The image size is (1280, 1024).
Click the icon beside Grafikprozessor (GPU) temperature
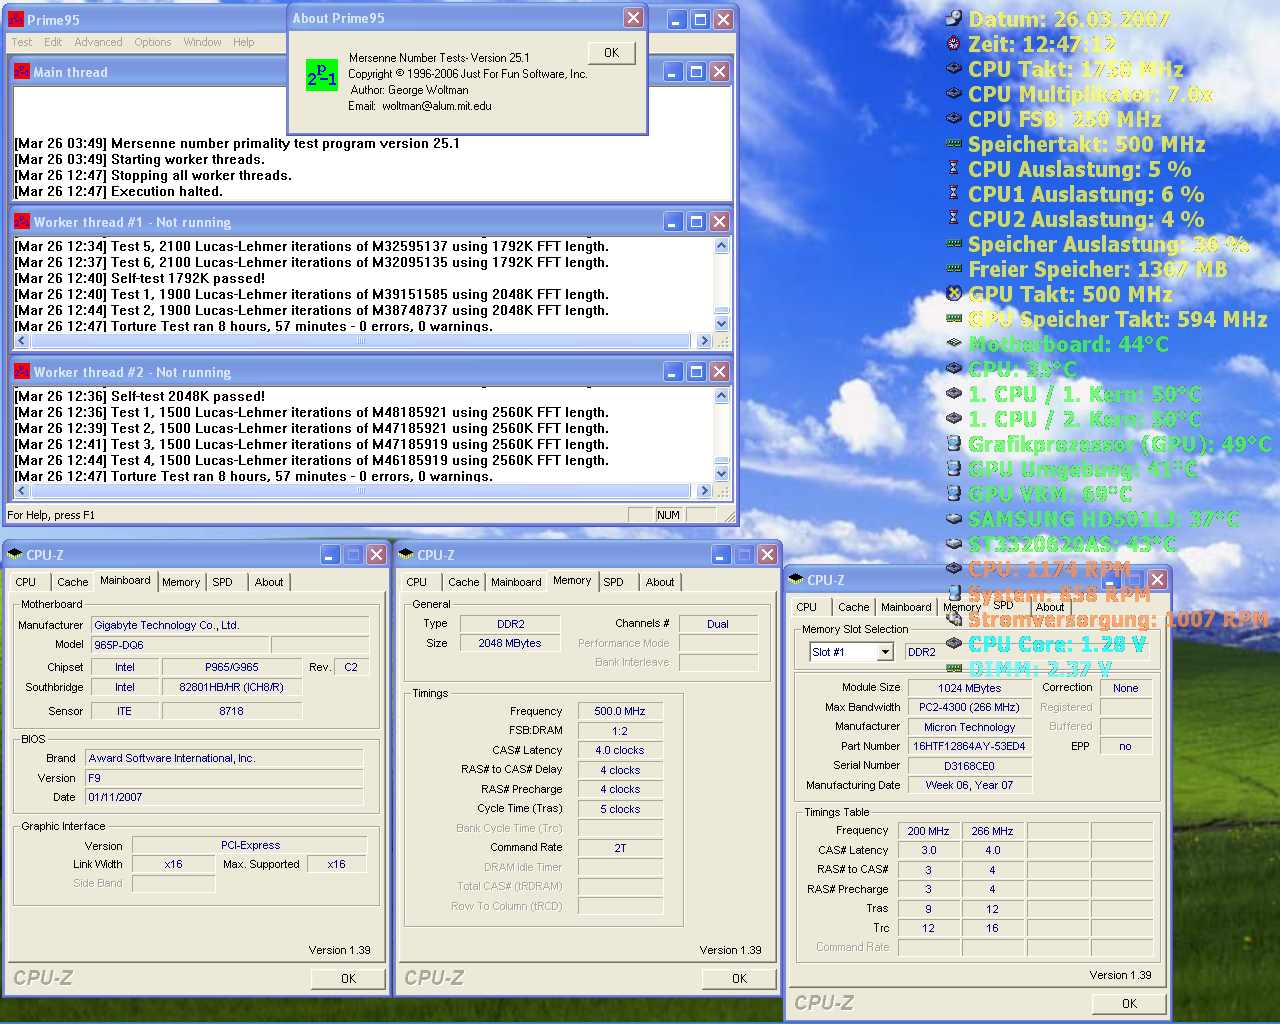pos(954,443)
